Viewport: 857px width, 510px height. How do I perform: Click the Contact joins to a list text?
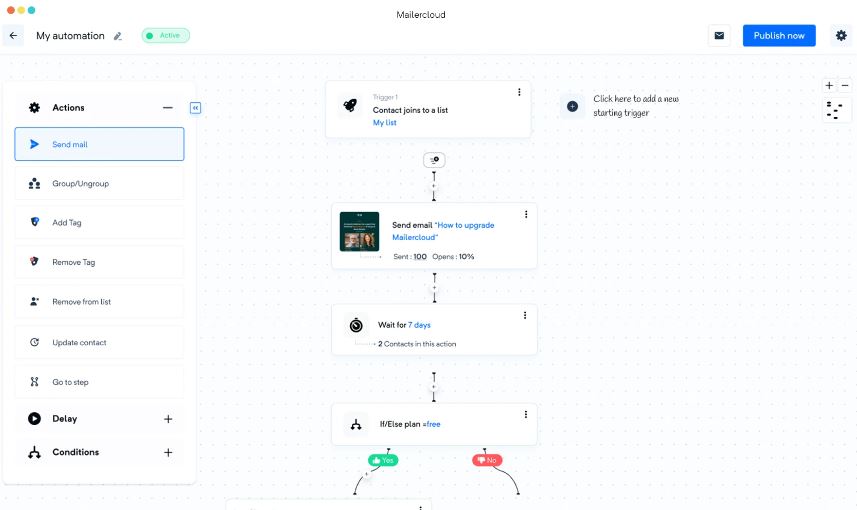point(410,110)
